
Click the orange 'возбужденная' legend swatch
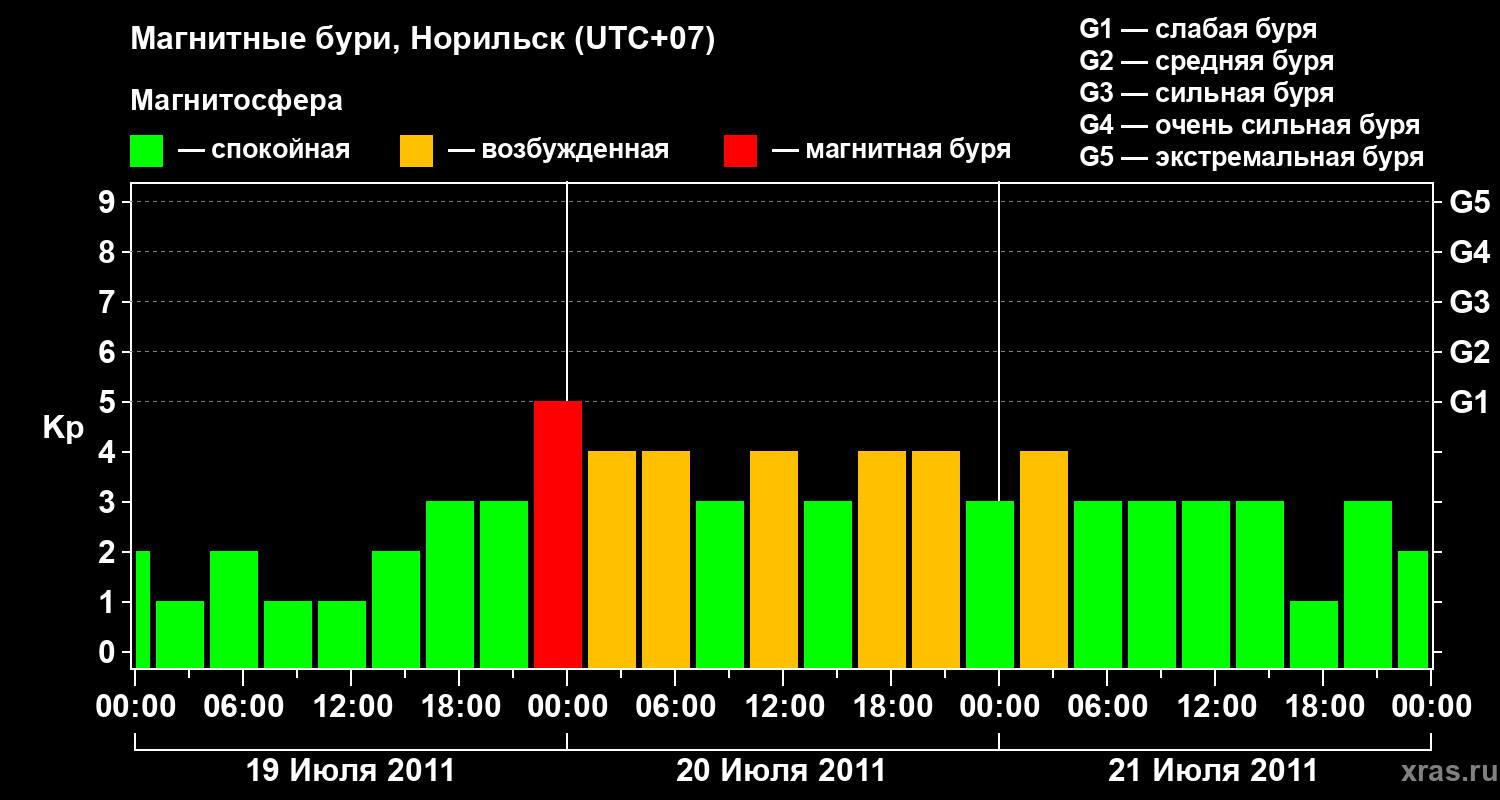tap(417, 151)
